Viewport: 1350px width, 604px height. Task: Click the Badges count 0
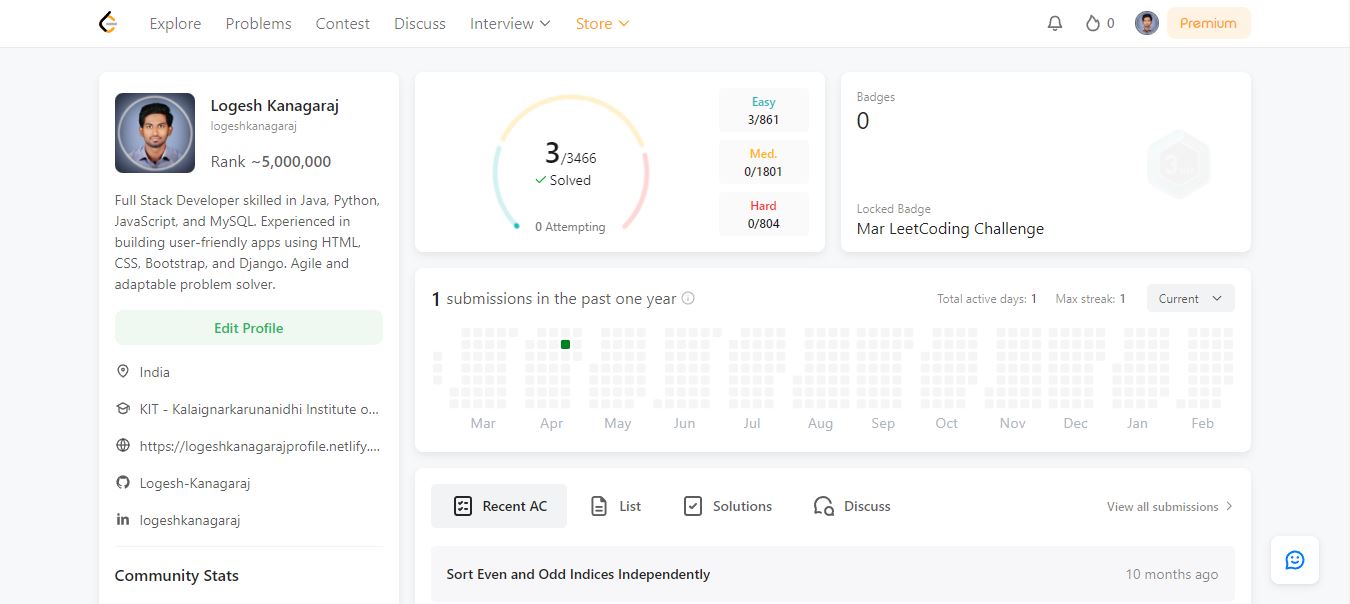[863, 121]
